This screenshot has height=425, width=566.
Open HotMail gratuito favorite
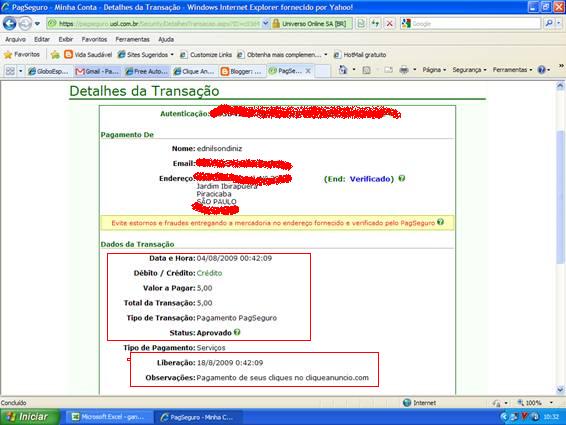click(x=360, y=55)
